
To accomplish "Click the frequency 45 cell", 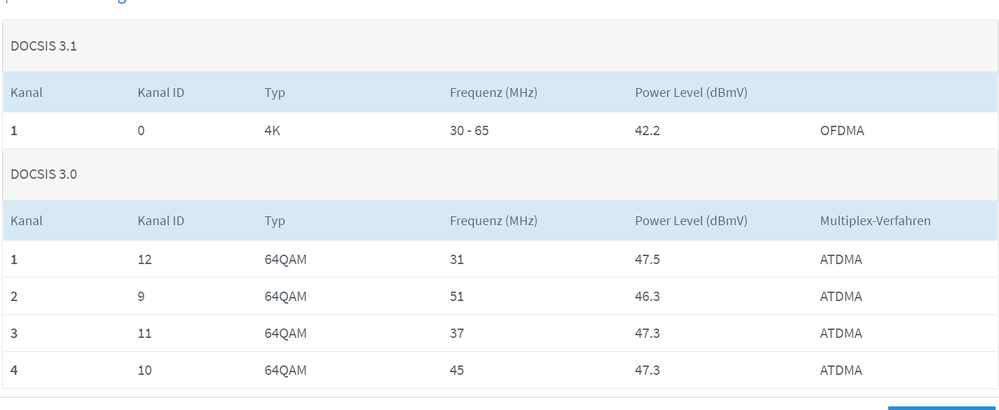I will coord(458,371).
